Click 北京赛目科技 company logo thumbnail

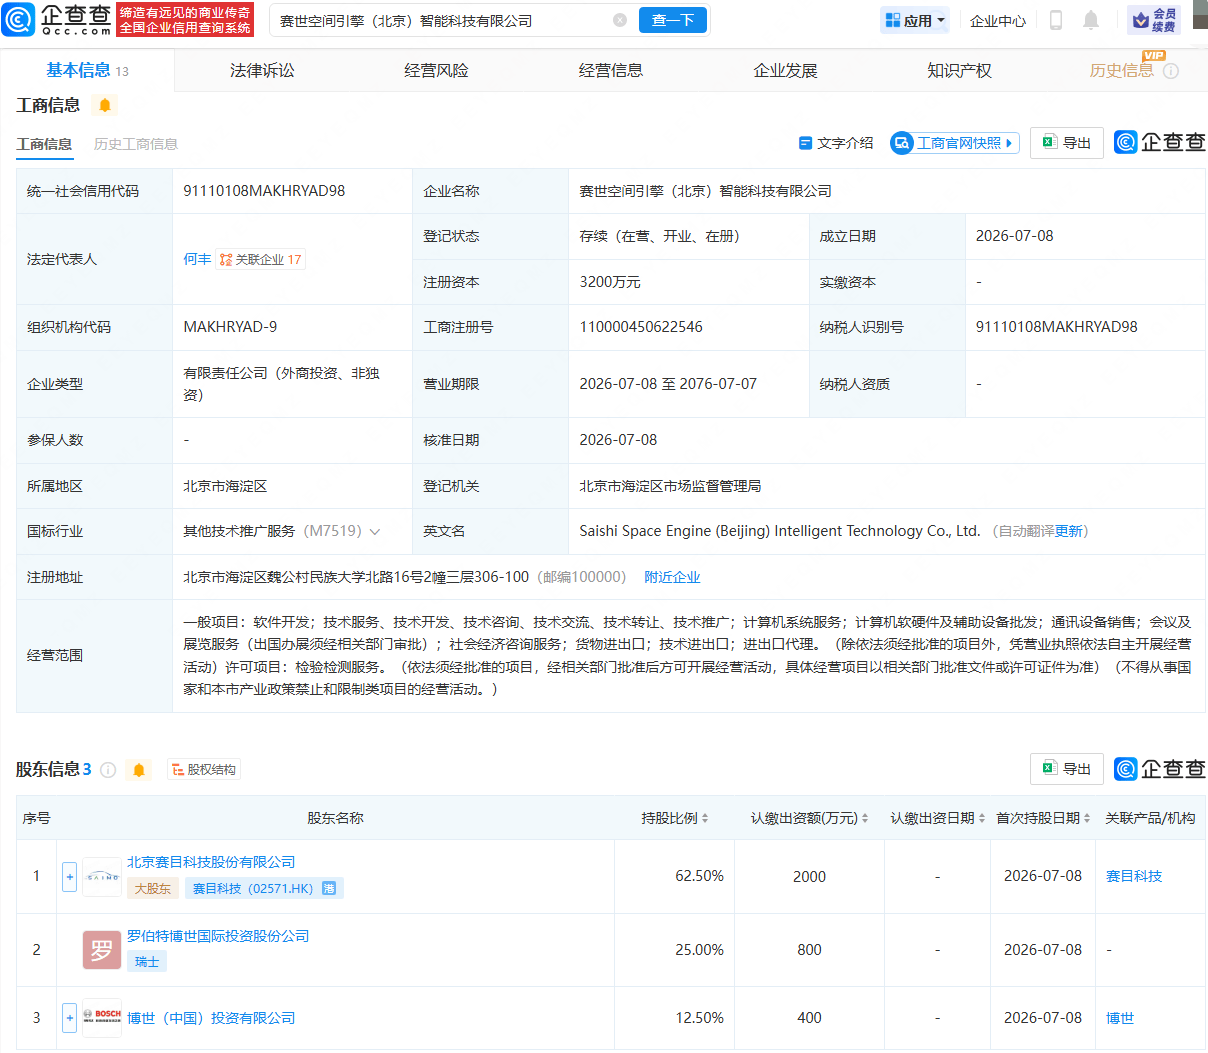102,876
